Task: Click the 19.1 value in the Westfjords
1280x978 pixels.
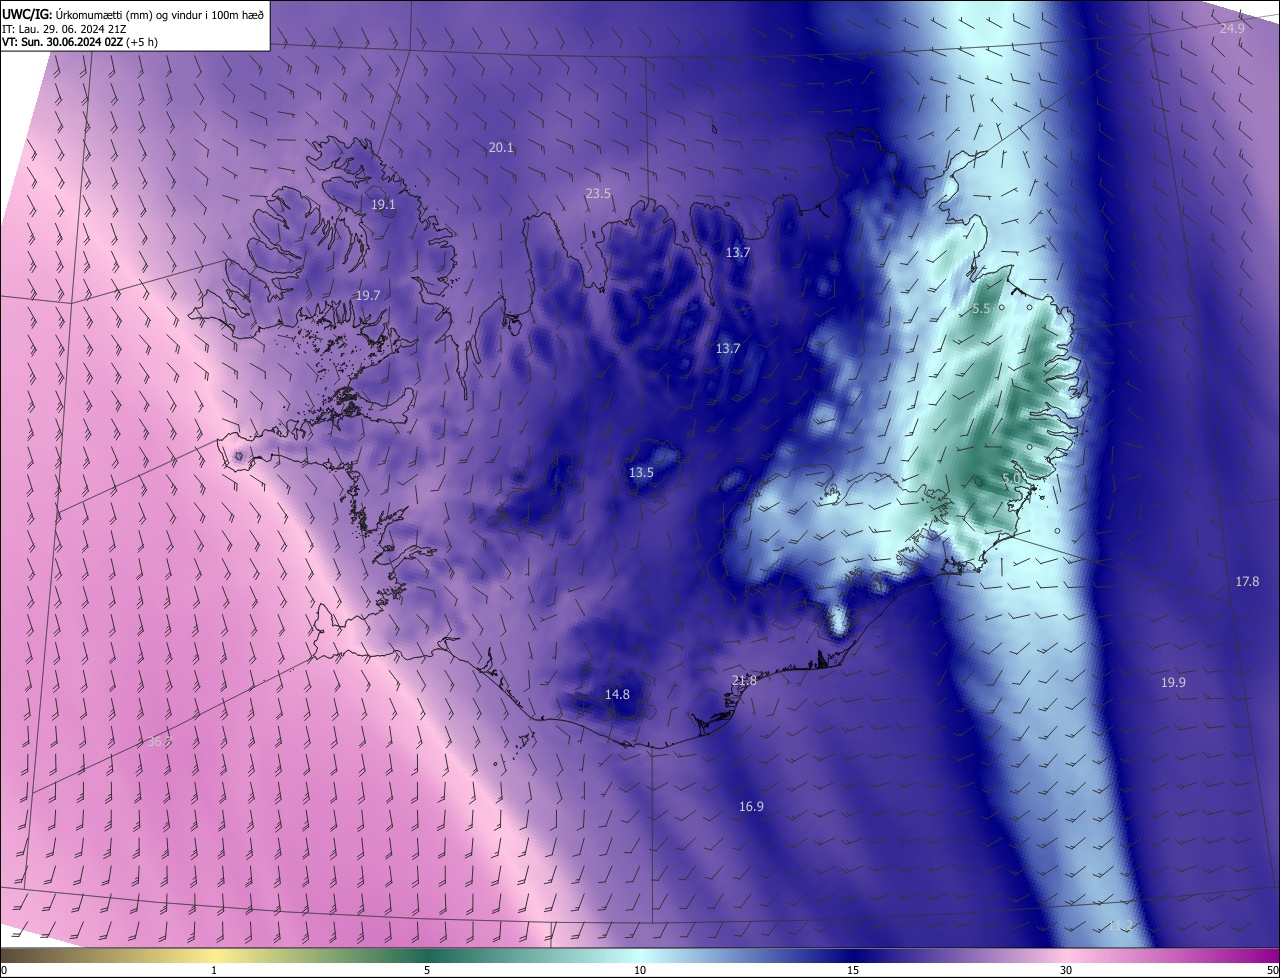Action: click(383, 205)
